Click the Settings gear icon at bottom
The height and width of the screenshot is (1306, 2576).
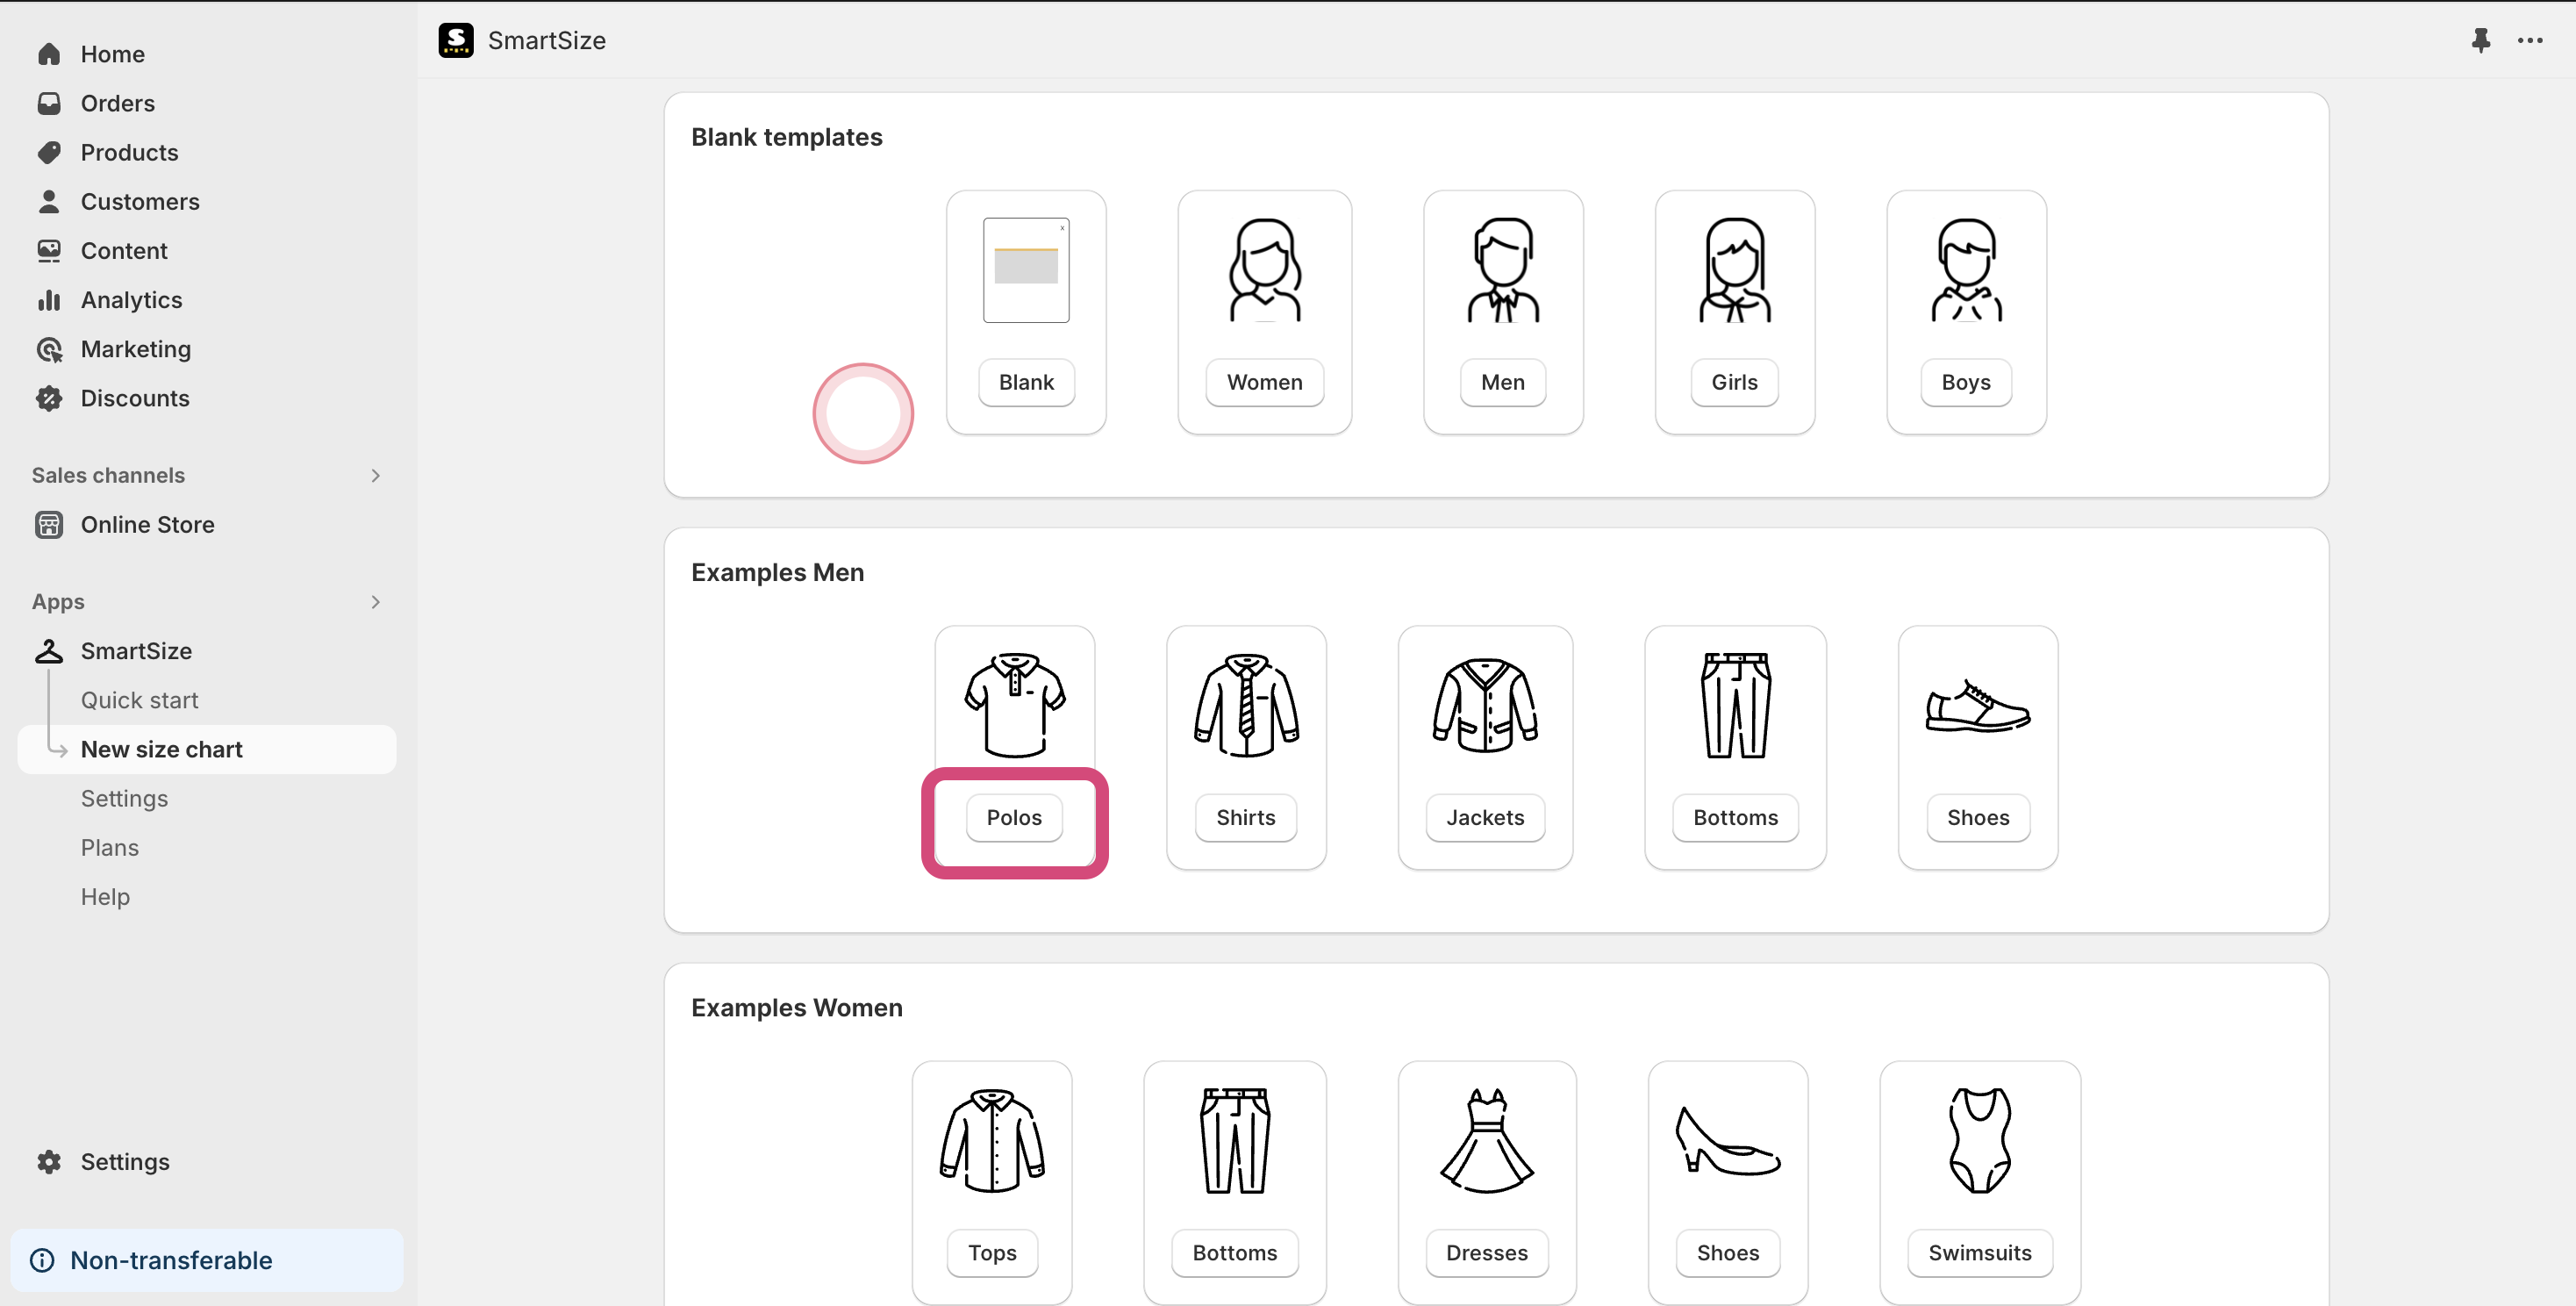point(49,1161)
